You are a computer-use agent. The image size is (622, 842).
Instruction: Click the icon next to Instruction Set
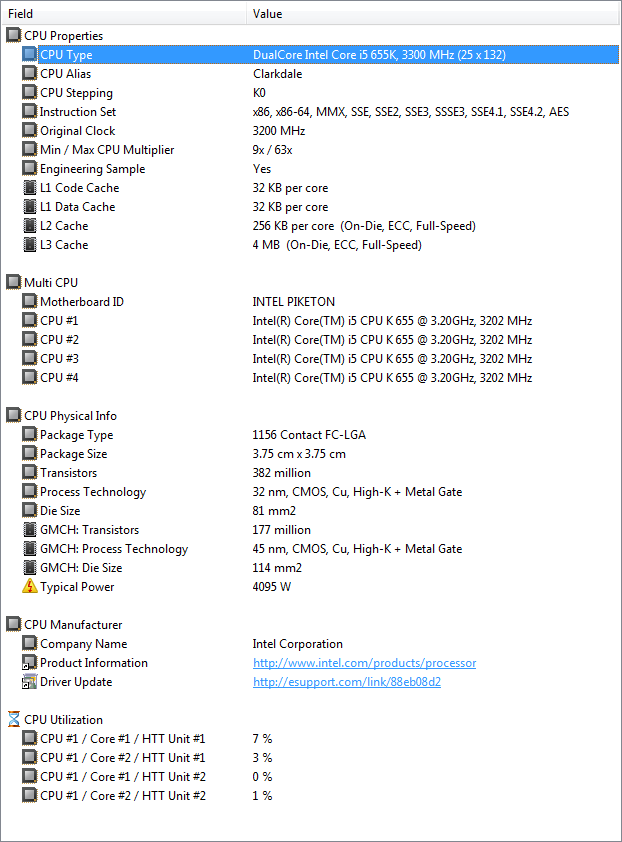[30, 111]
